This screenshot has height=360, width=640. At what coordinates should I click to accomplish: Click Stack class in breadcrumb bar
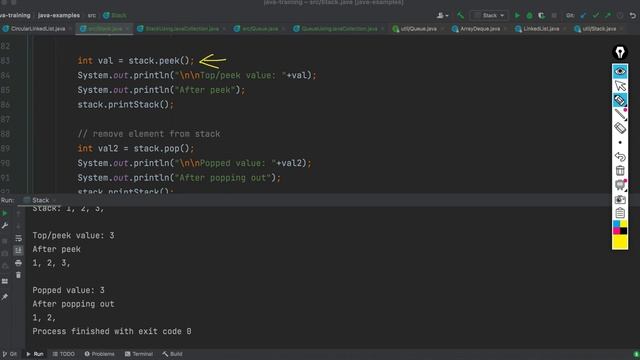click(x=115, y=16)
